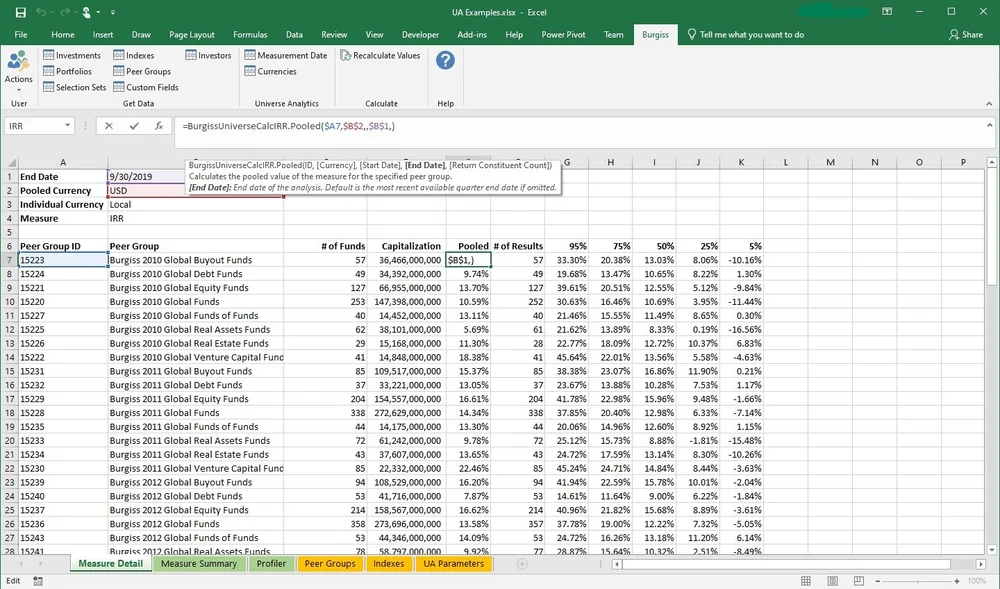Open Measurement Date in Universe Analytics
This screenshot has width=1000, height=589.
(286, 55)
